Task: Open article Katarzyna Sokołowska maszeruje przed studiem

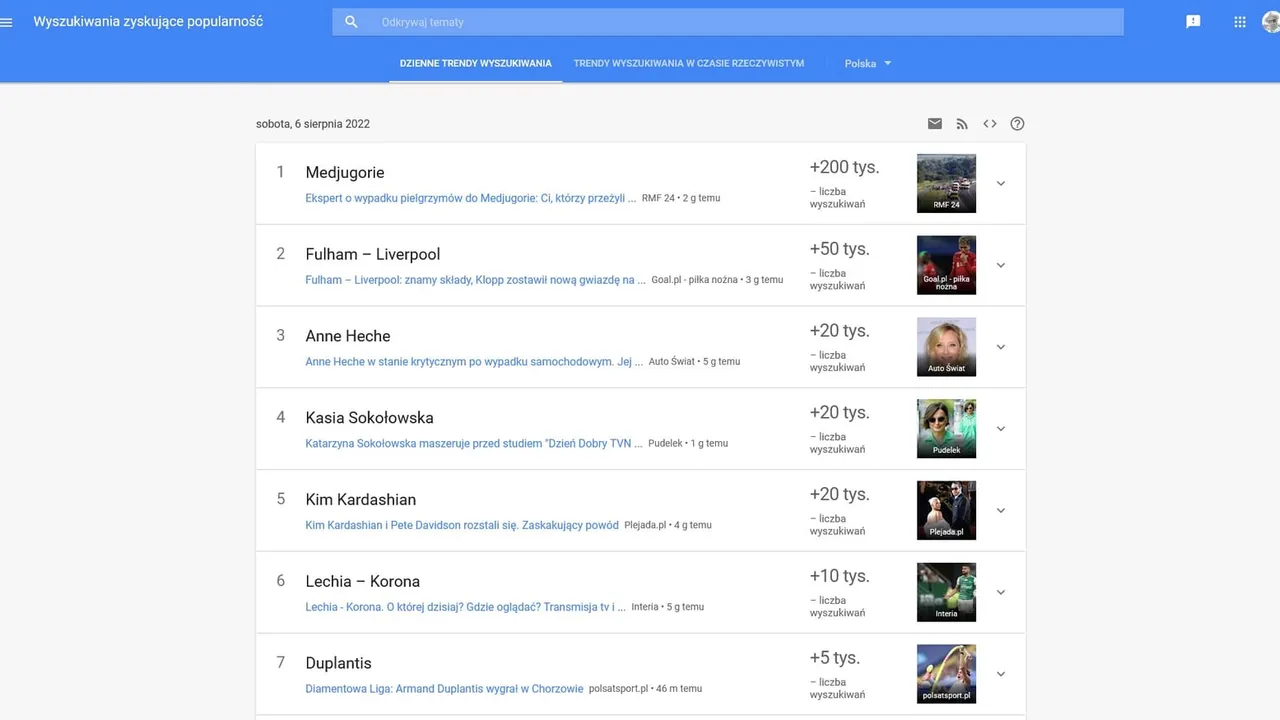Action: point(475,443)
